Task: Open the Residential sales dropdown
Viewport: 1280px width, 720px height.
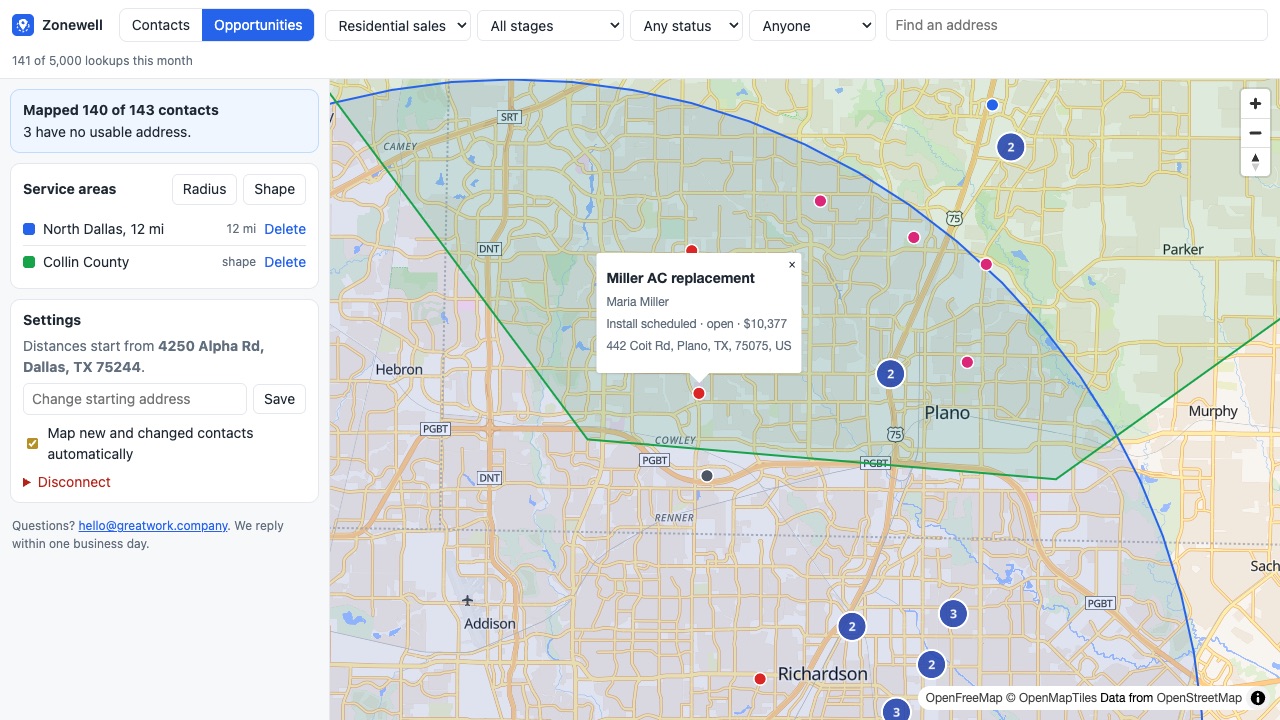Action: pos(398,26)
